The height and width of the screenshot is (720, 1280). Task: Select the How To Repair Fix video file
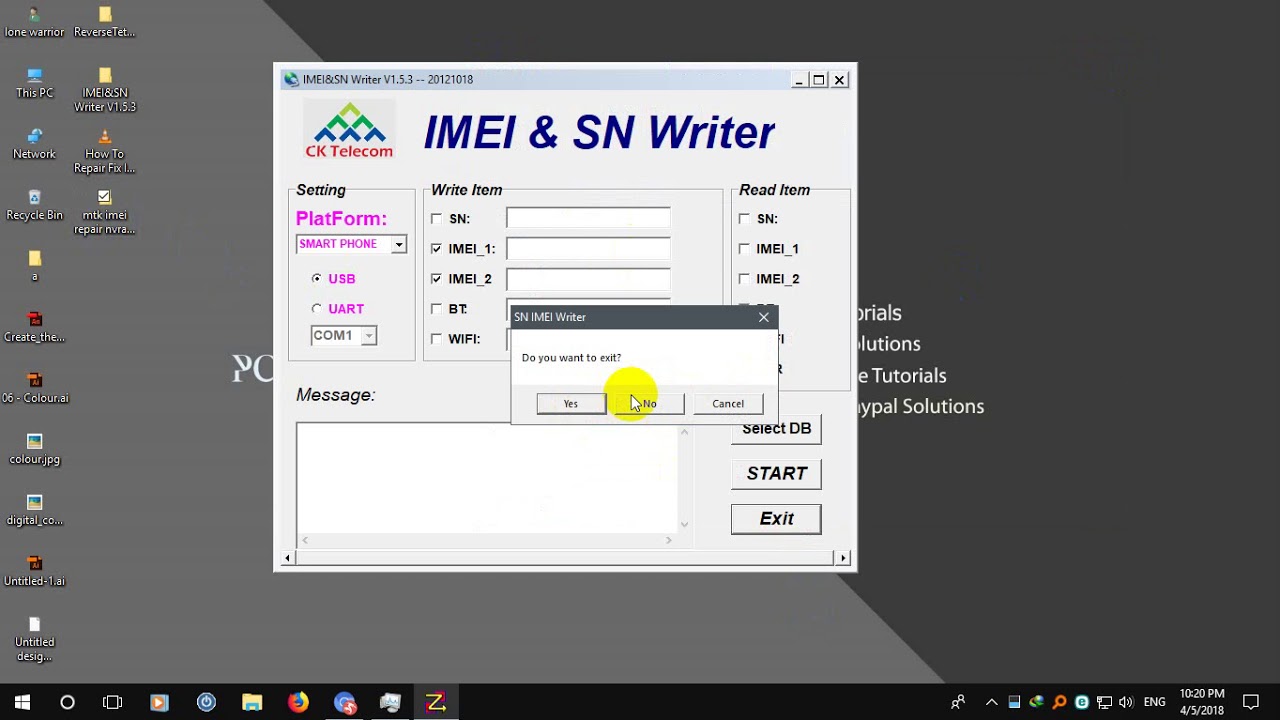coord(104,151)
